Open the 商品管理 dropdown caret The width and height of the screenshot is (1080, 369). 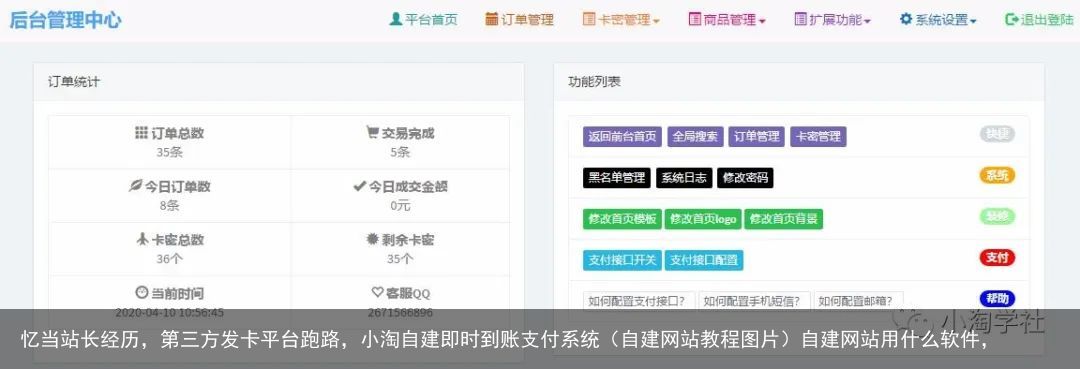click(x=762, y=21)
